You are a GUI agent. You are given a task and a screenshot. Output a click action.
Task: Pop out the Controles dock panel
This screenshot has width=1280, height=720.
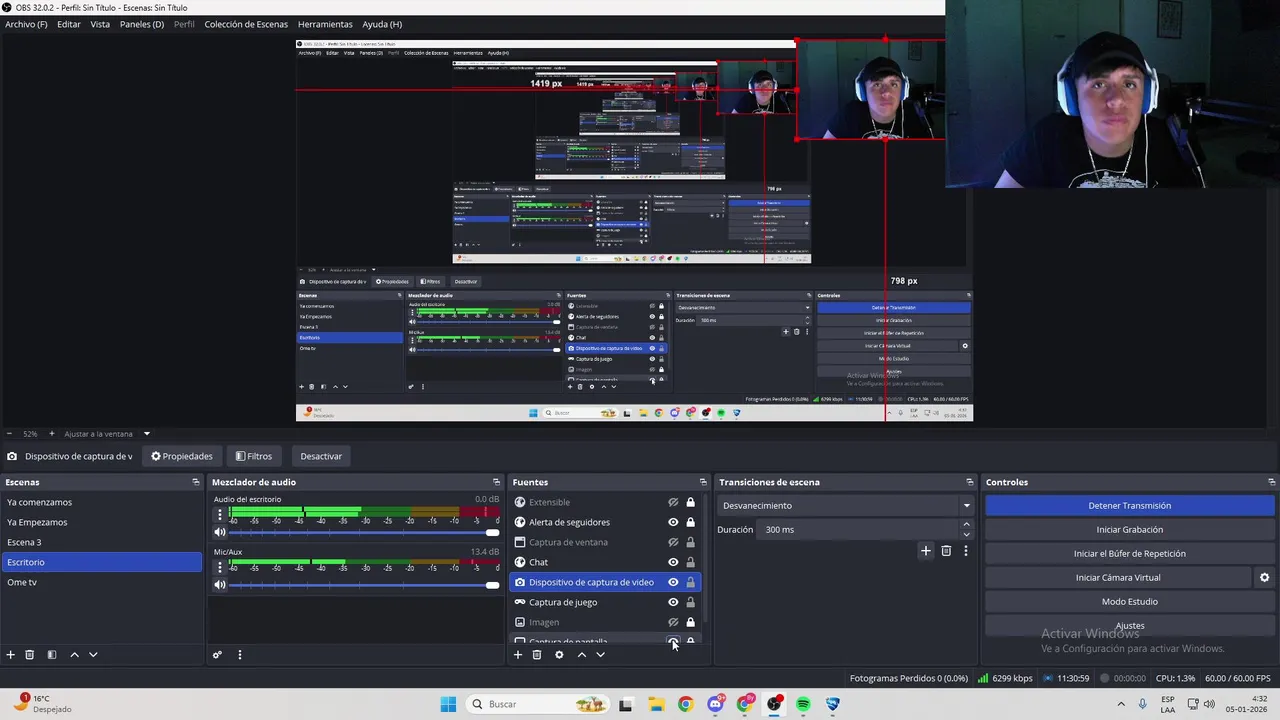1271,482
